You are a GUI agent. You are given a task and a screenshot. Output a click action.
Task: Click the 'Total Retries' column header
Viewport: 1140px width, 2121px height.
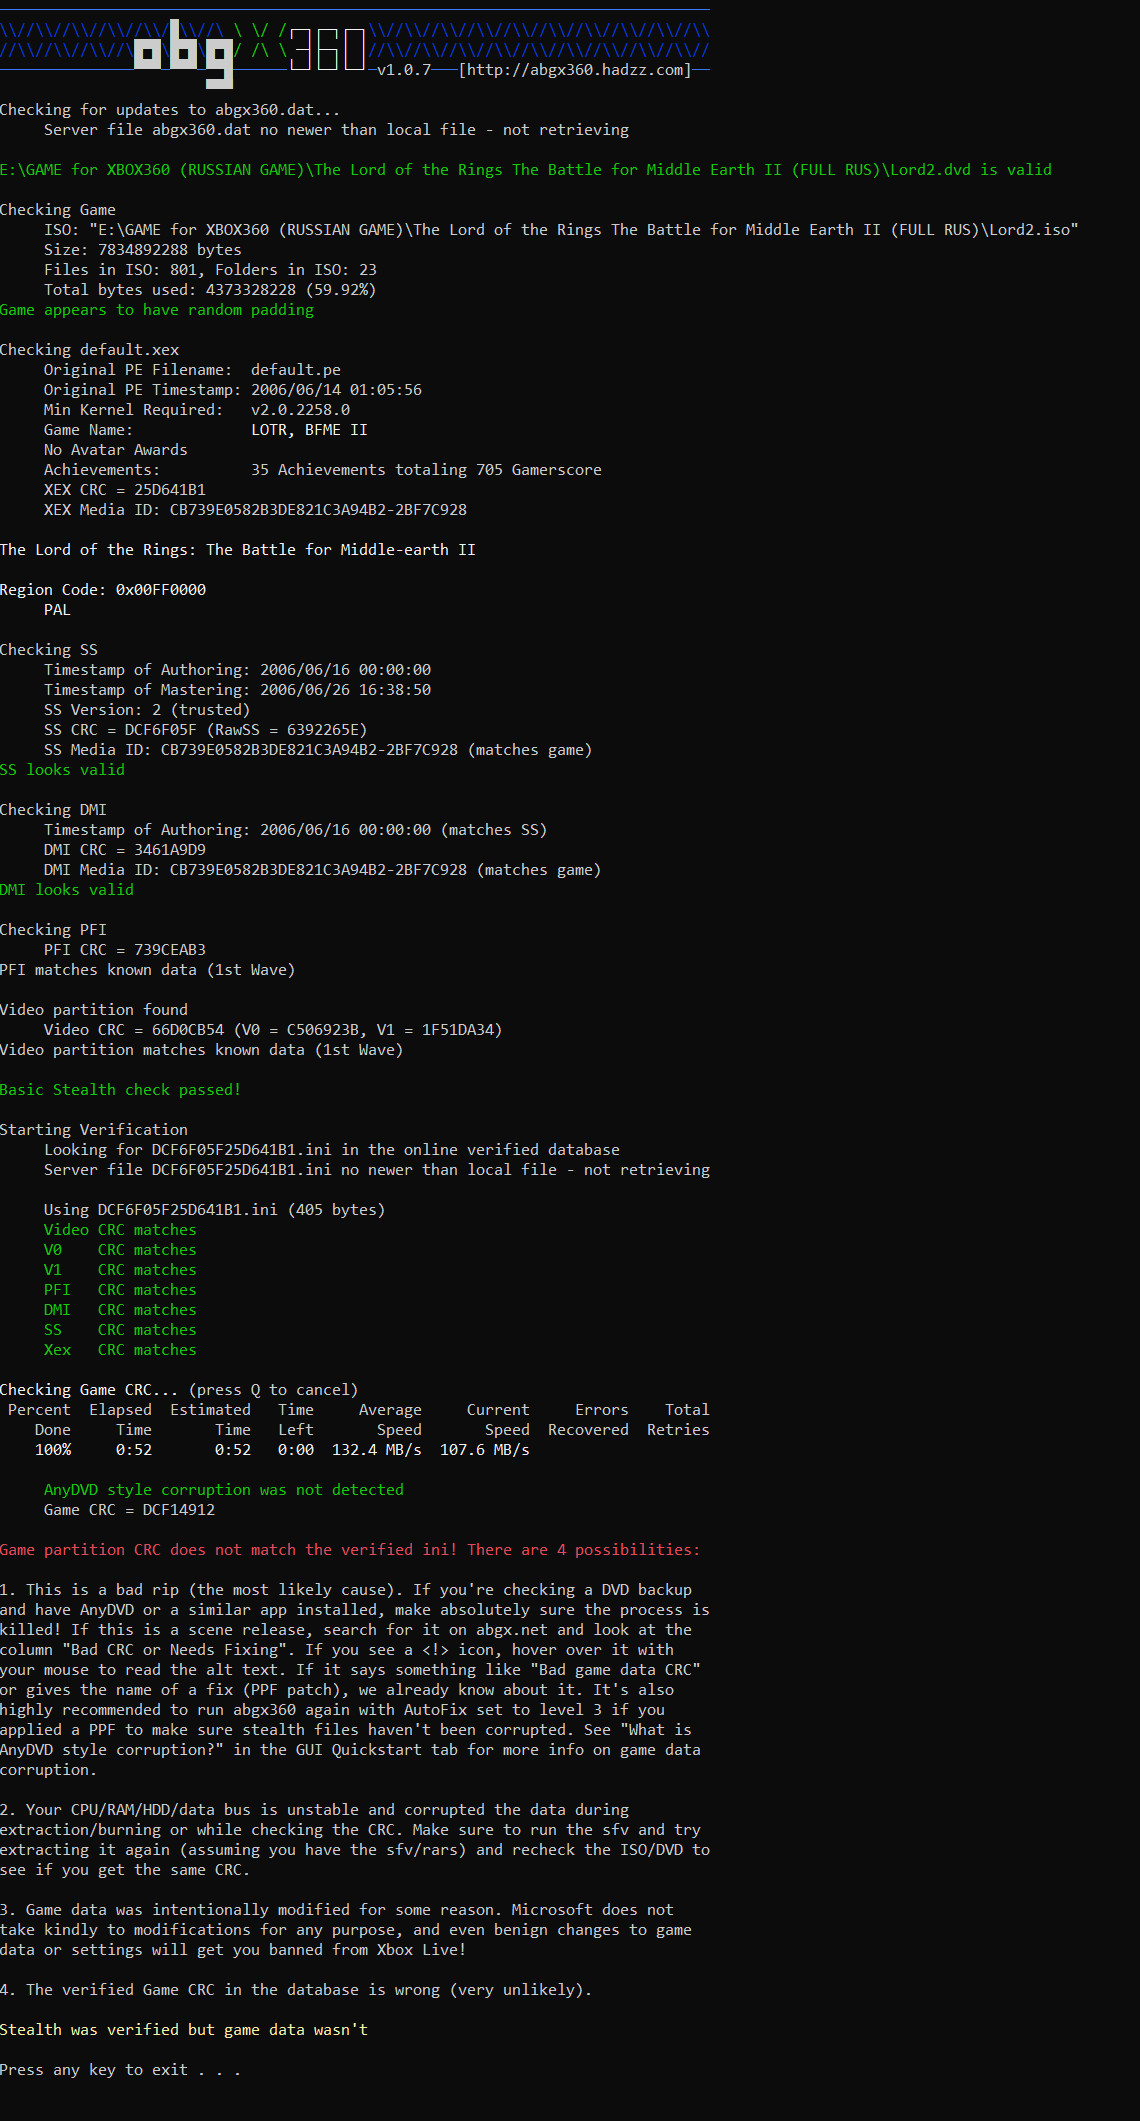coord(678,1420)
